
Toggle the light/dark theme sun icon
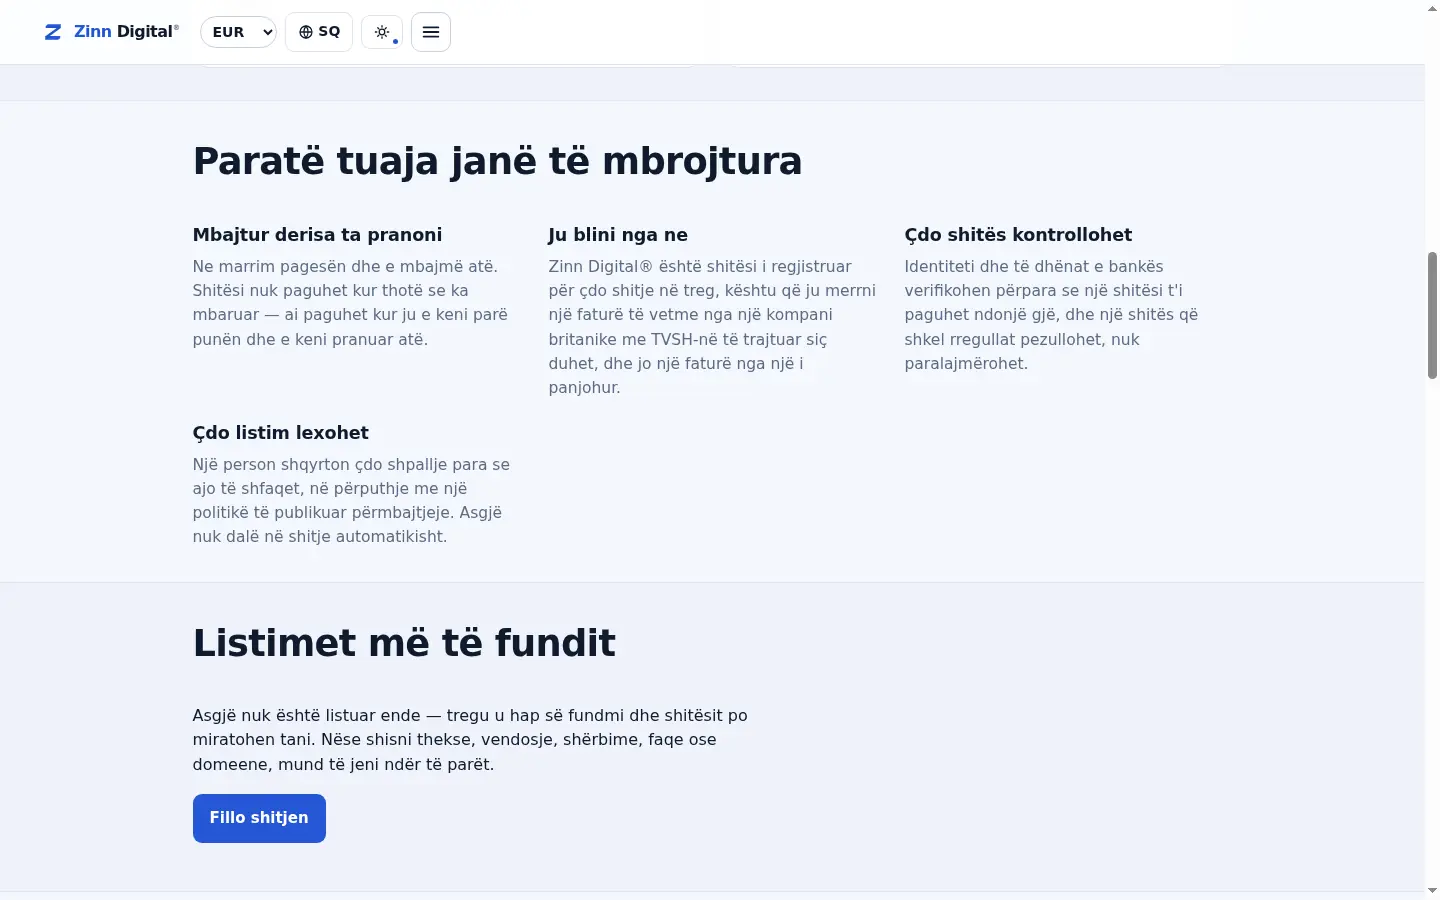(x=382, y=32)
